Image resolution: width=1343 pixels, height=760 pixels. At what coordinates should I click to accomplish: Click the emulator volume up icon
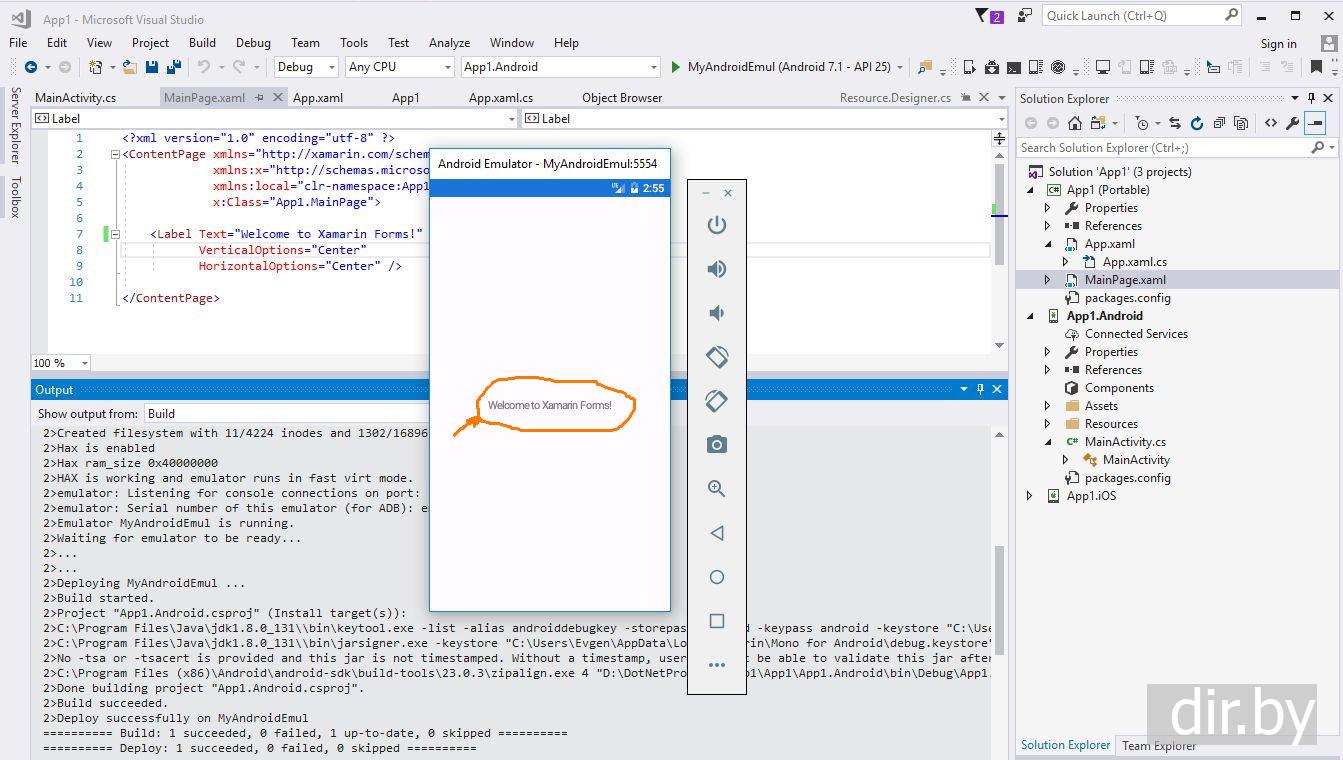716,269
